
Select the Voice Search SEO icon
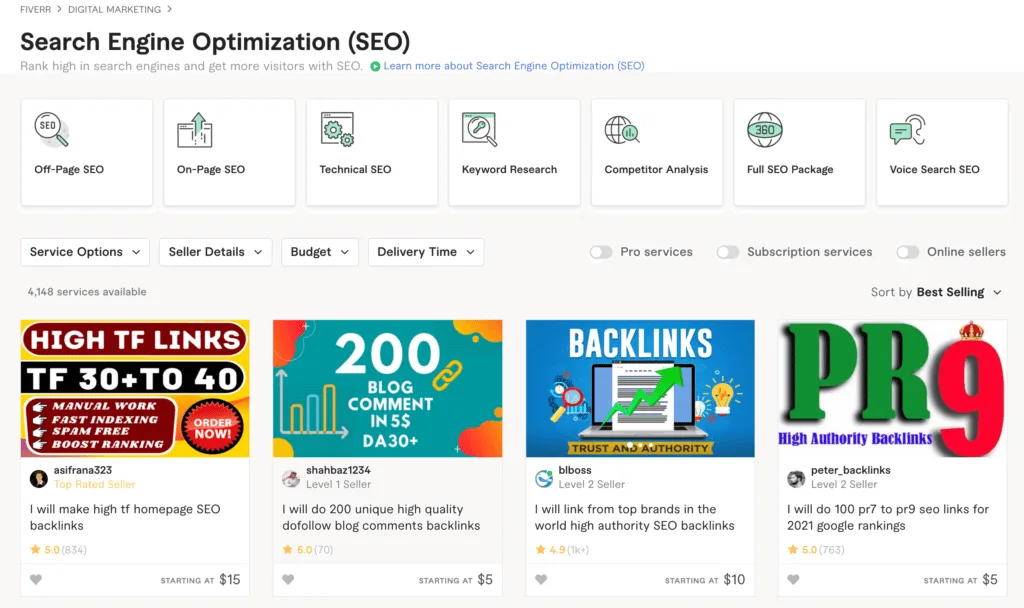click(x=907, y=130)
